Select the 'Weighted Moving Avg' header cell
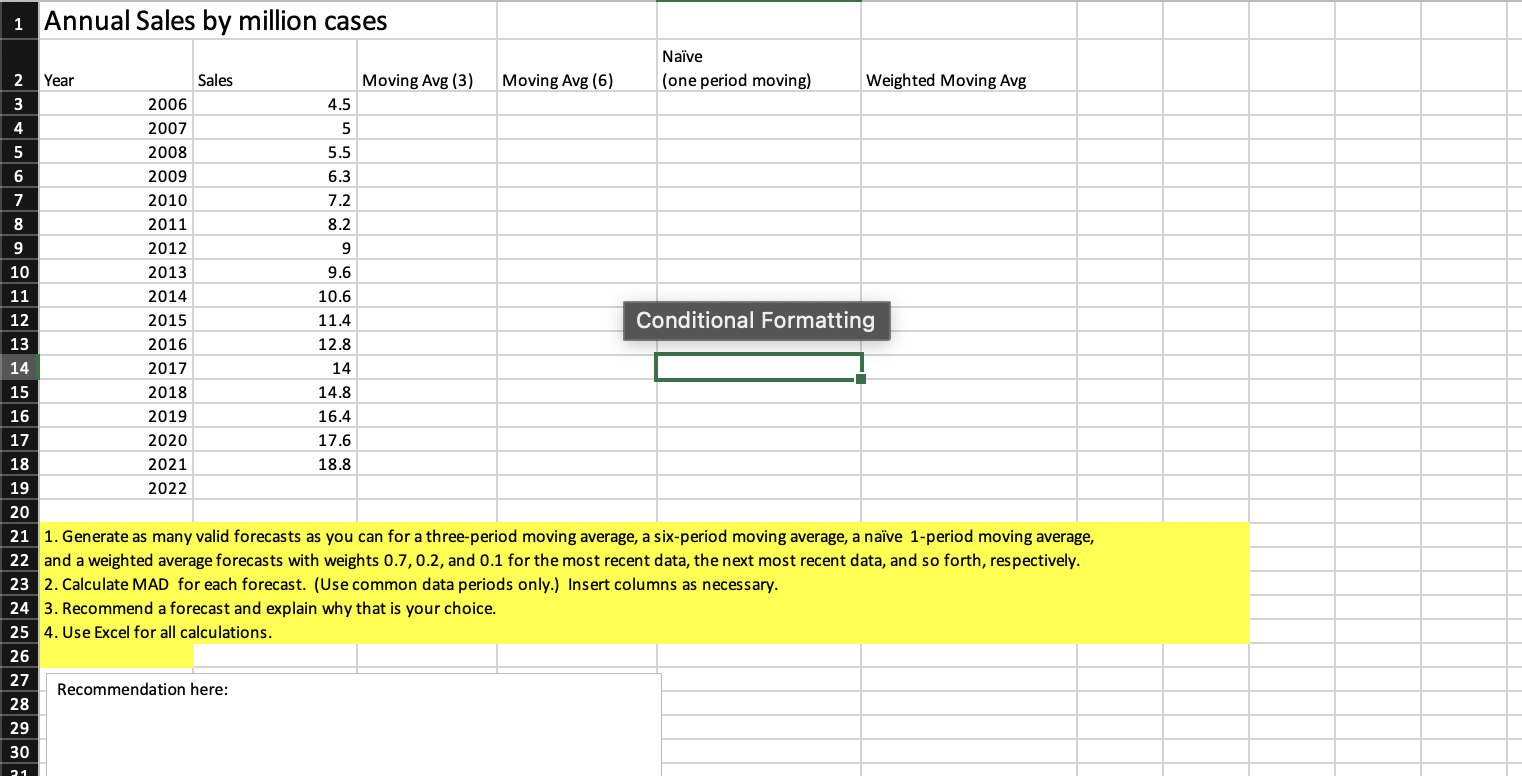Screen dimensions: 1522x776 [x=968, y=67]
